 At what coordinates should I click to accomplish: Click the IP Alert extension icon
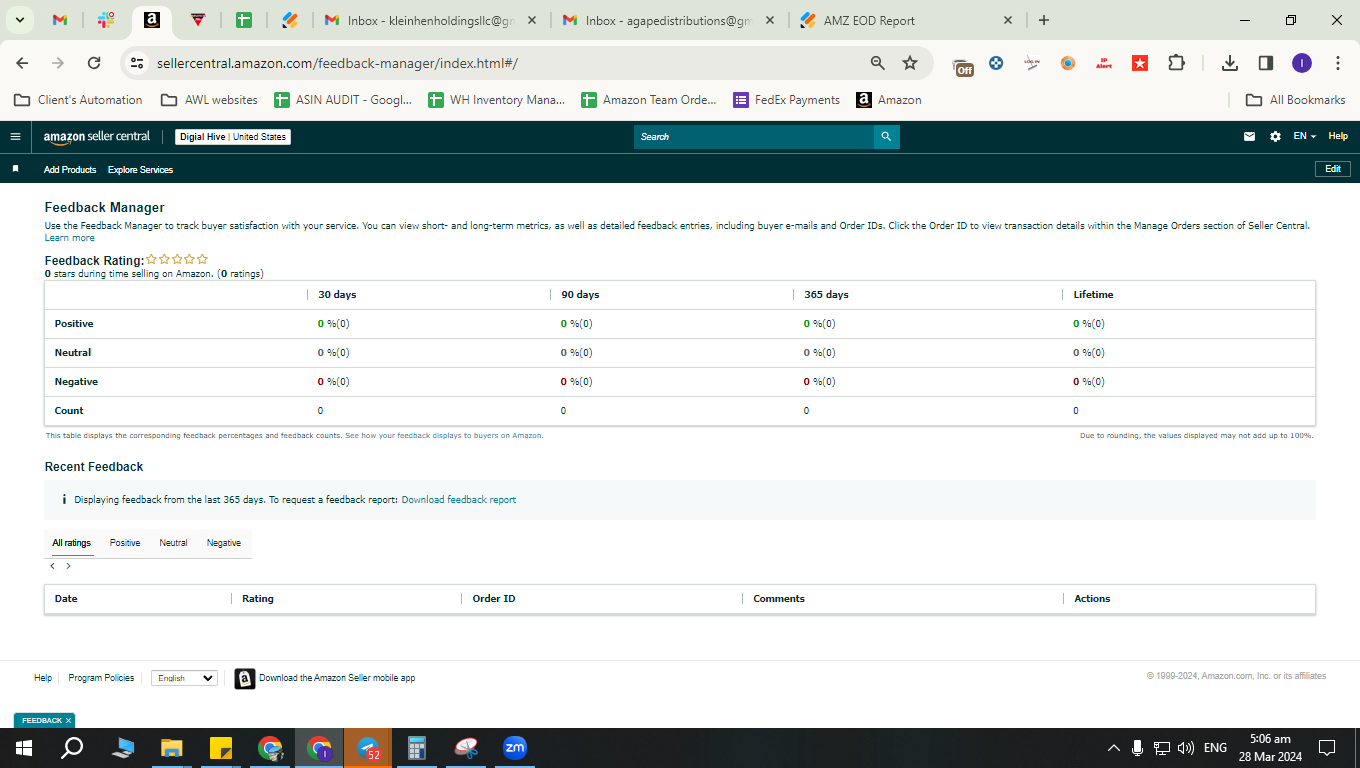pyautogui.click(x=1104, y=63)
